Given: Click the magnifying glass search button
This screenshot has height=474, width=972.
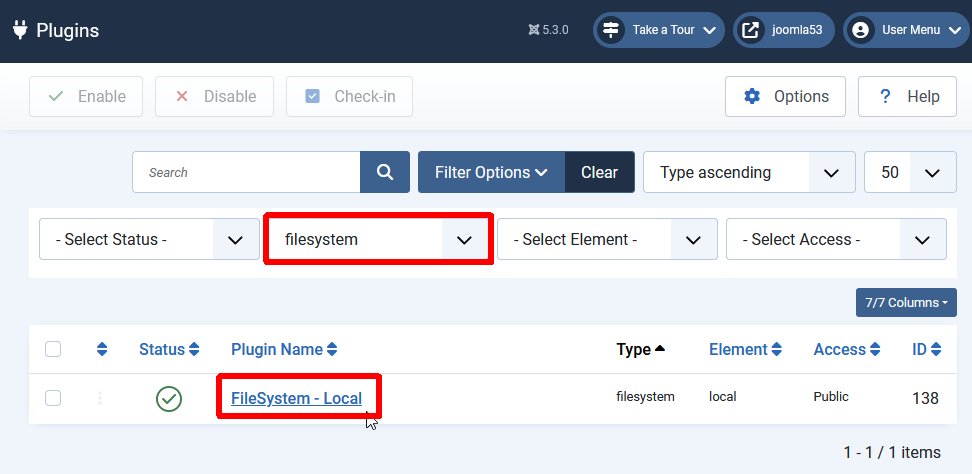Looking at the screenshot, I should (x=385, y=172).
